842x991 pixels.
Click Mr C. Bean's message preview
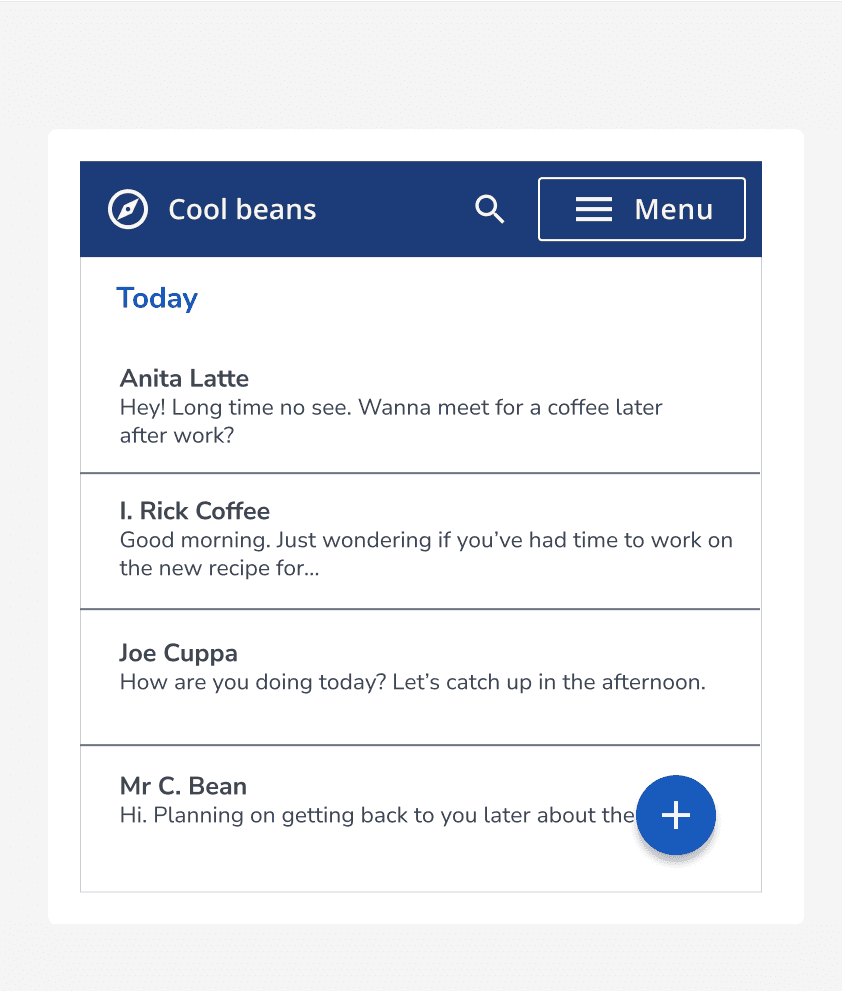tap(370, 815)
